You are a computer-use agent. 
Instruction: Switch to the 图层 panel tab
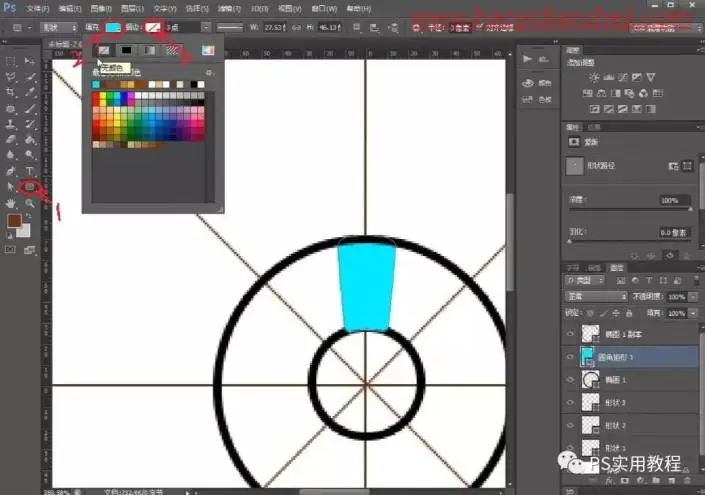[x=616, y=268]
